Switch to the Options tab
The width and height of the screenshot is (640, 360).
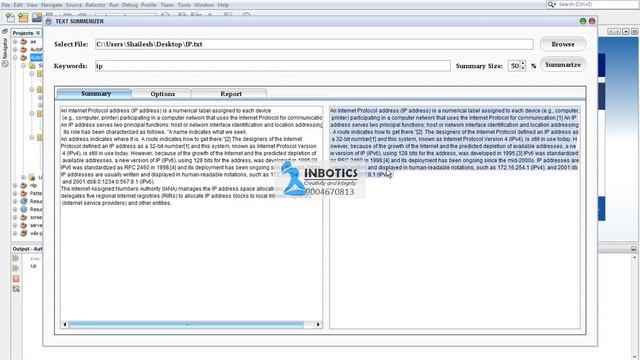(x=162, y=94)
